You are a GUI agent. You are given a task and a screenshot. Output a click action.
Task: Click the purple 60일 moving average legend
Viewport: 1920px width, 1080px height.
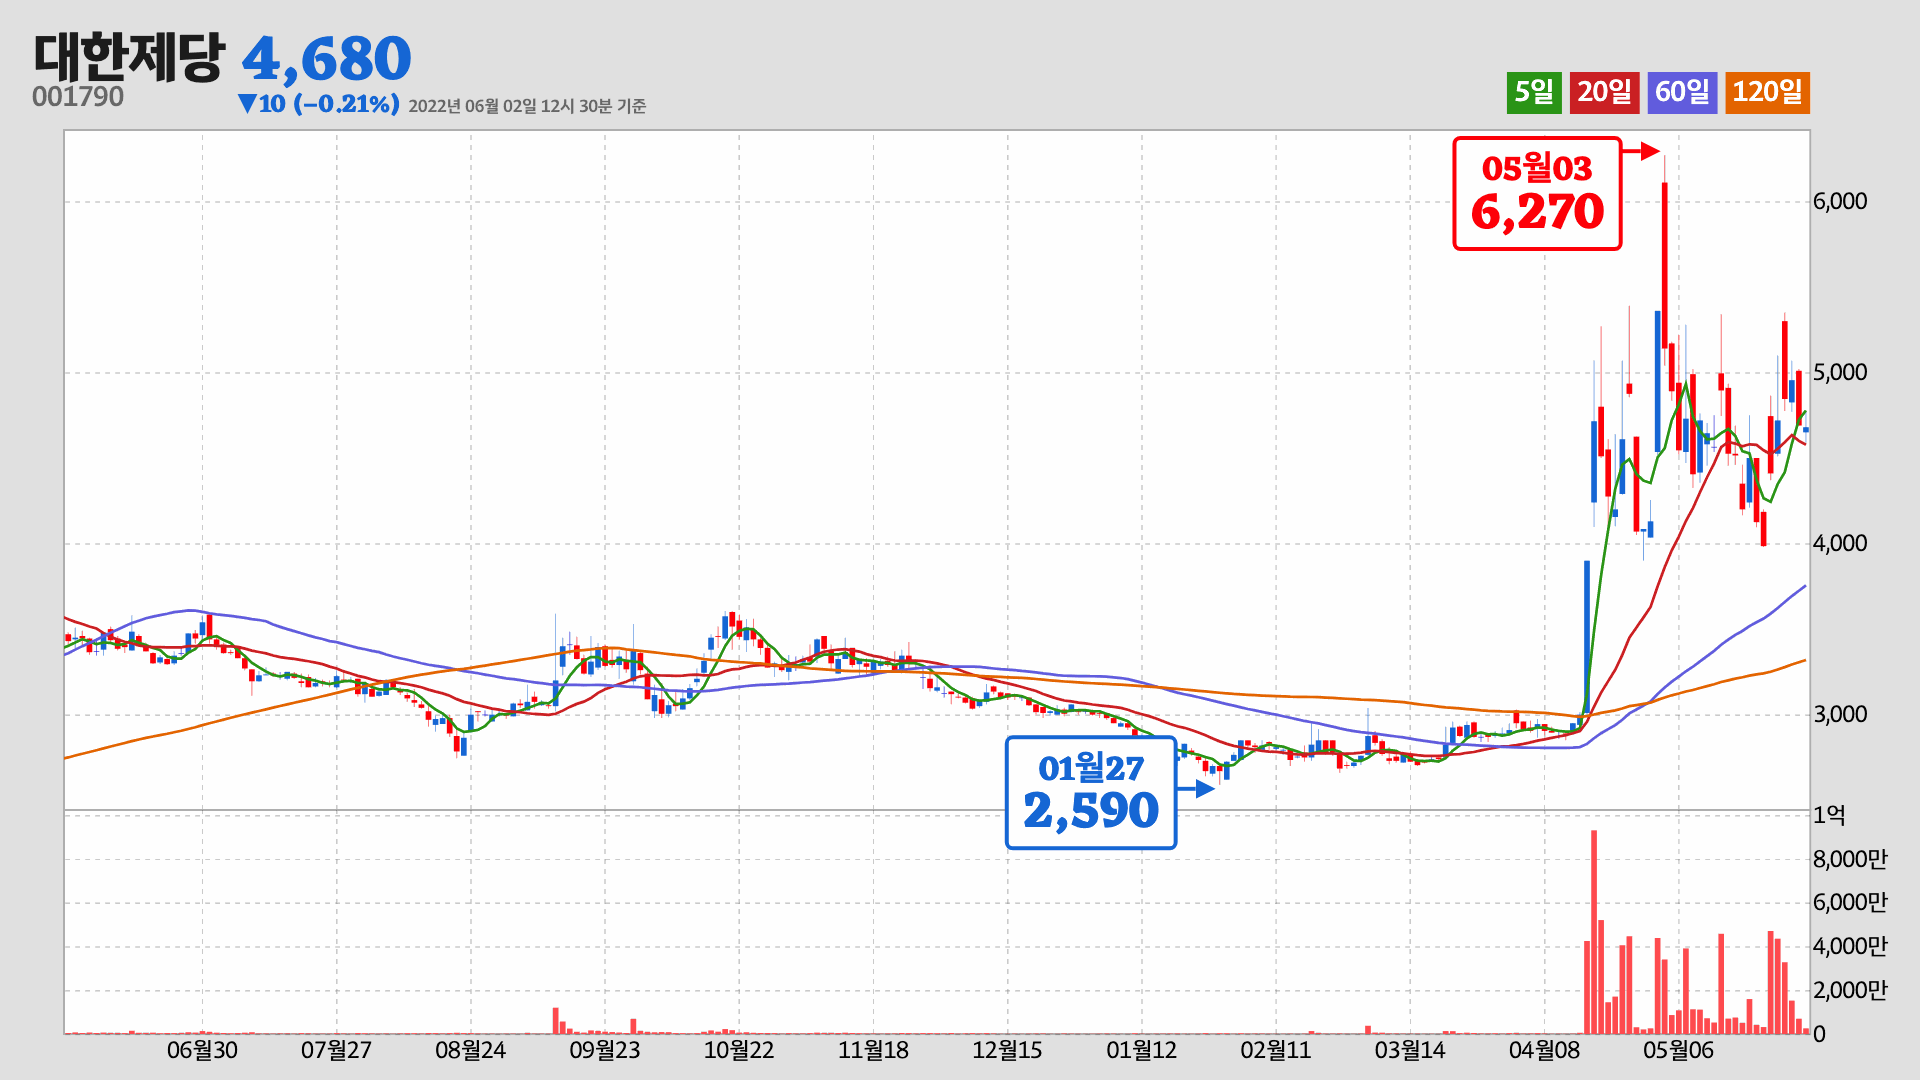[1682, 92]
